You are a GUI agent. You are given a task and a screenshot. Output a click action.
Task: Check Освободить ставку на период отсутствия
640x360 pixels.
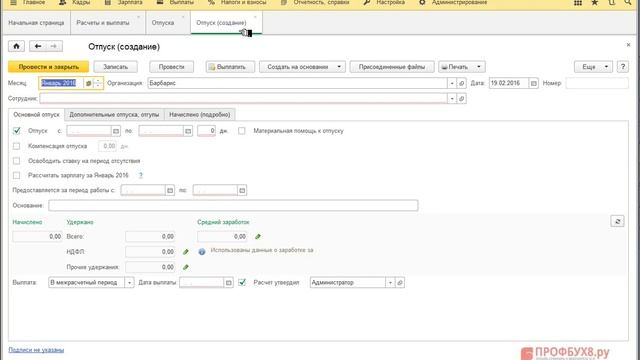[x=16, y=161]
